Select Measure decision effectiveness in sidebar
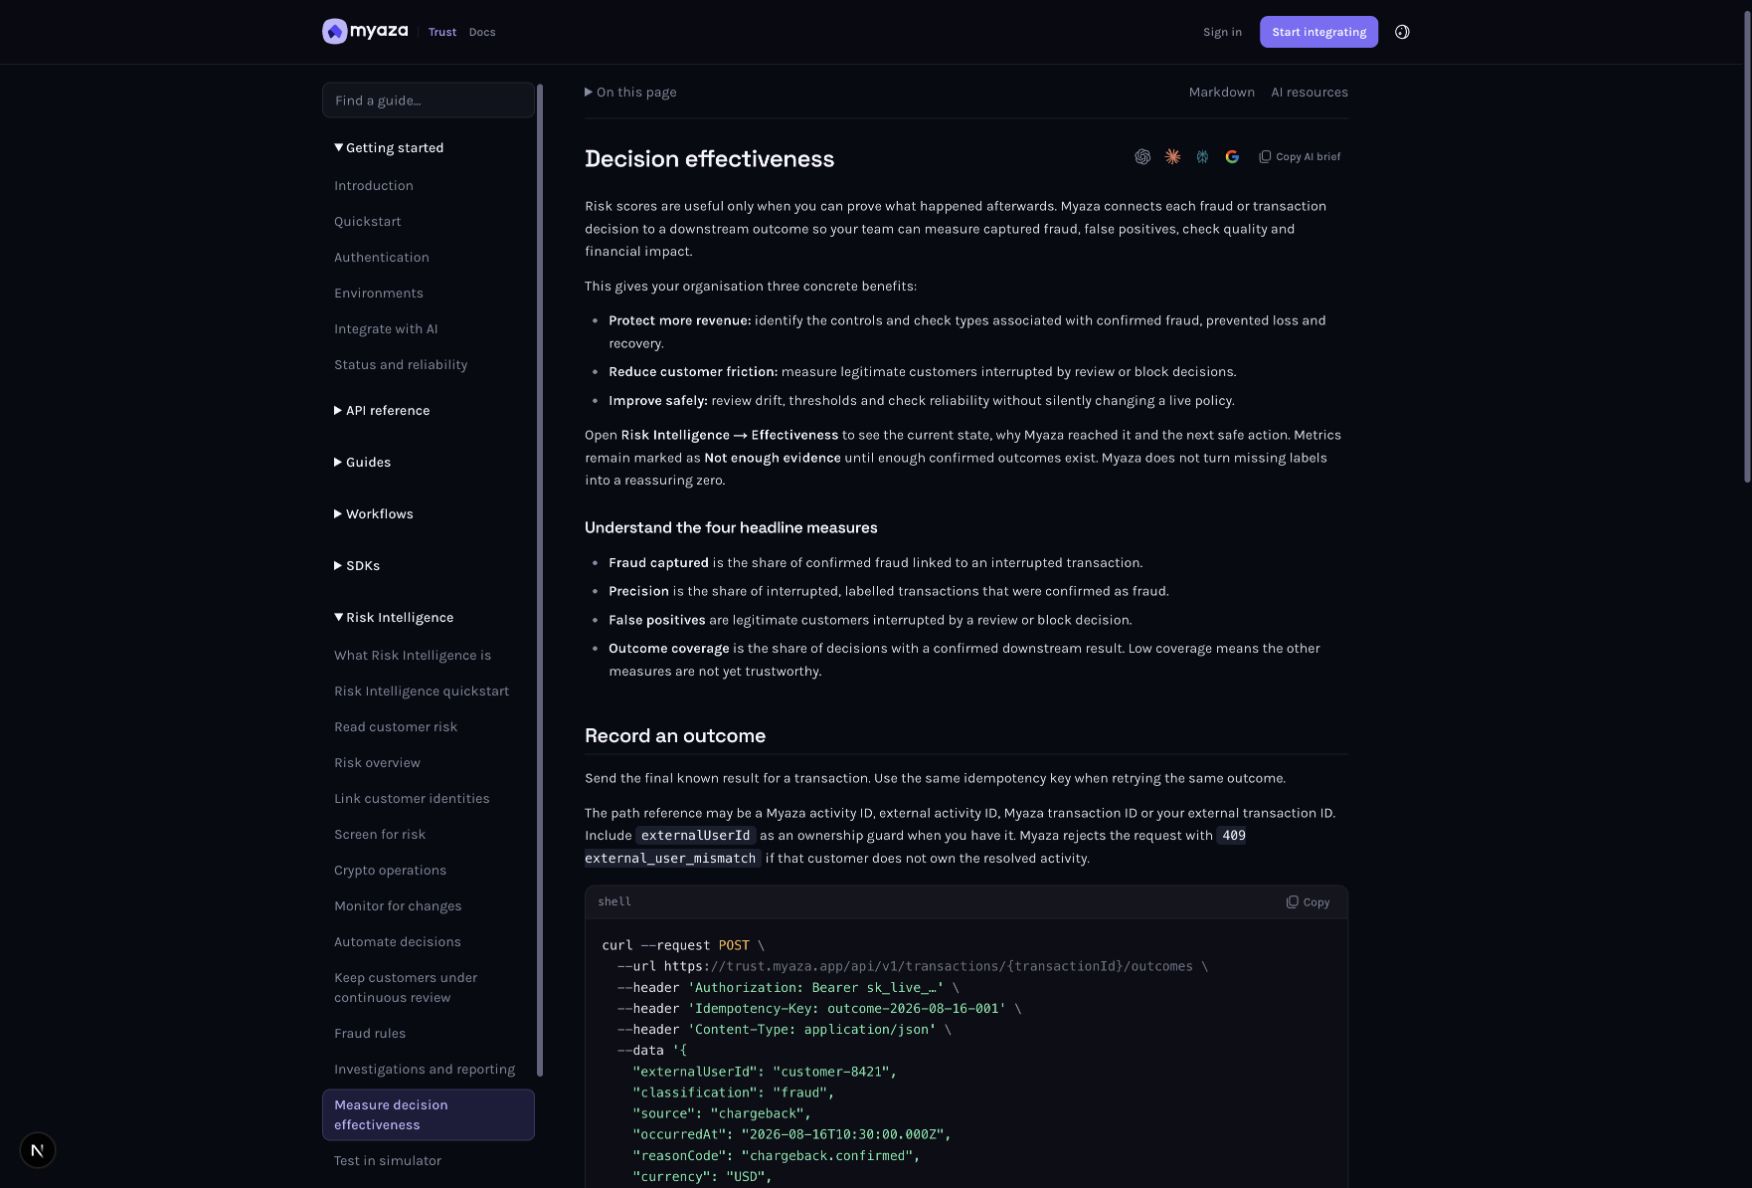This screenshot has height=1188, width=1752. [x=428, y=1115]
